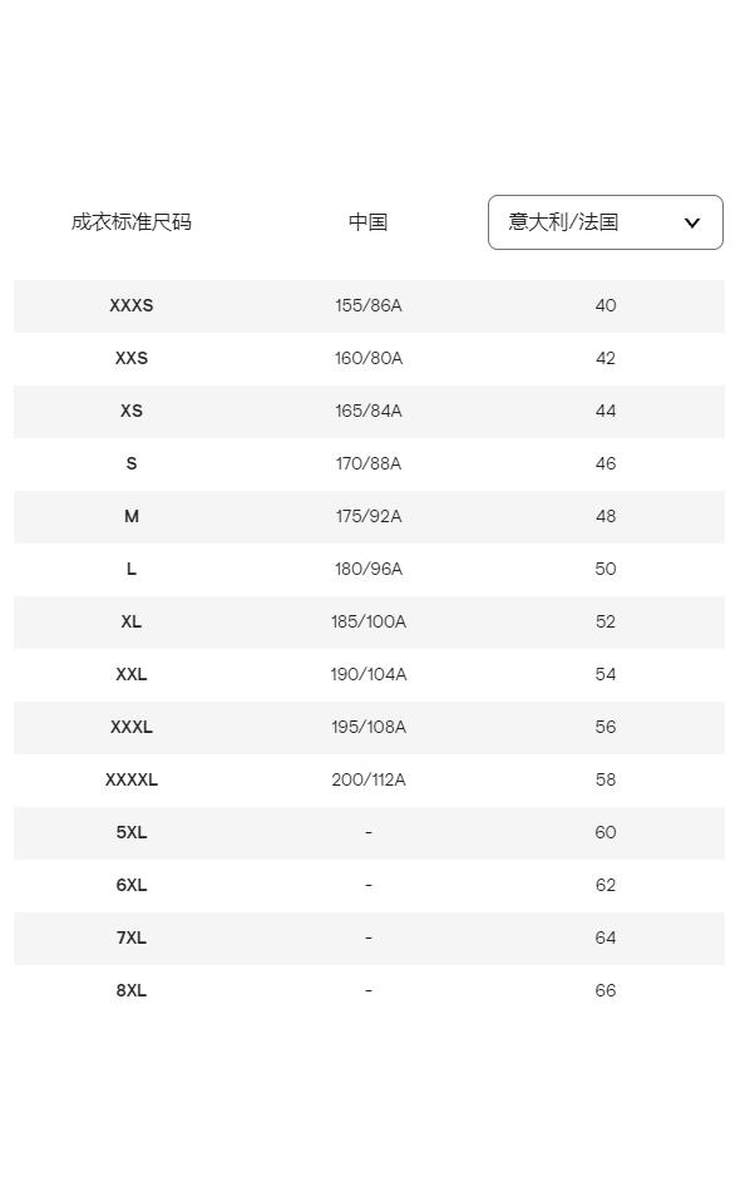Click the 7XL size label
Image resolution: width=750 pixels, height=1200 pixels.
pos(131,938)
